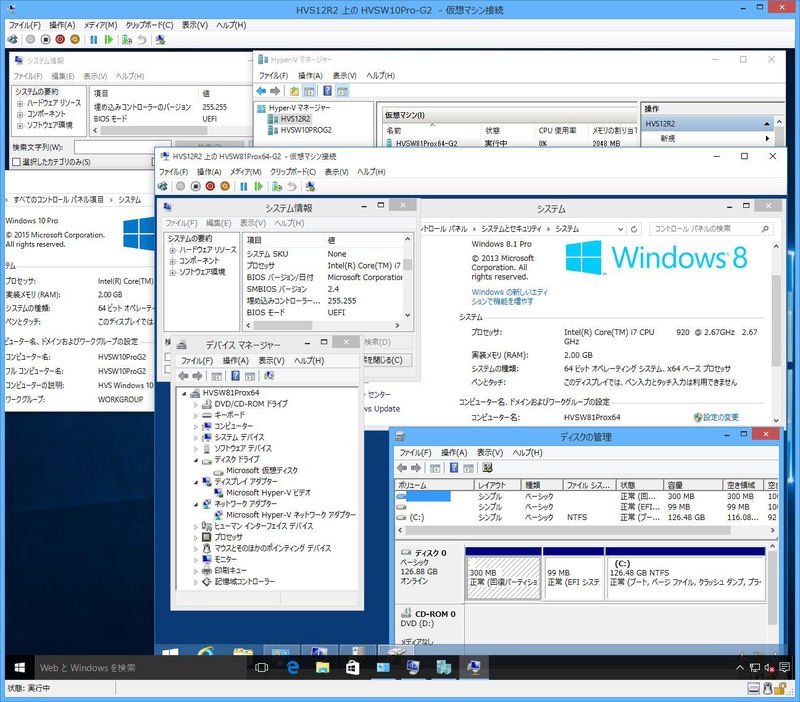This screenshot has width=800, height=702.
Task: Select HVSW10PROG2 in Hyper-V Manager tree
Action: [306, 130]
